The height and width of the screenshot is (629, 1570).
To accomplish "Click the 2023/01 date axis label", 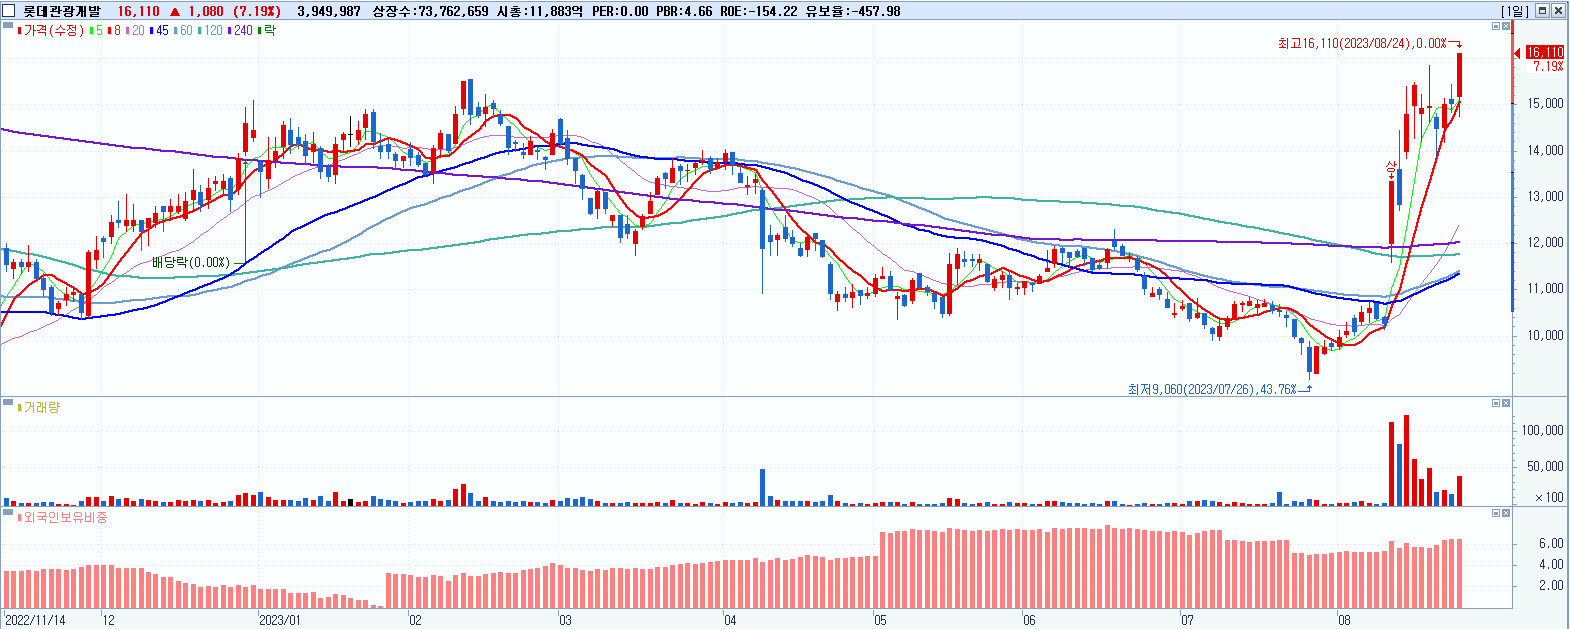I will 279,620.
